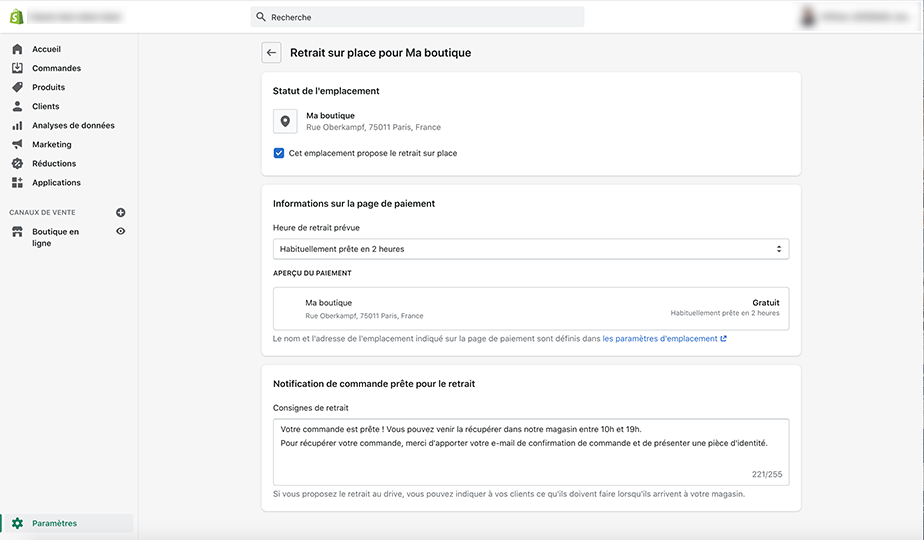Open Paramètres at bottom of sidebar
The width and height of the screenshot is (924, 540).
(x=54, y=523)
